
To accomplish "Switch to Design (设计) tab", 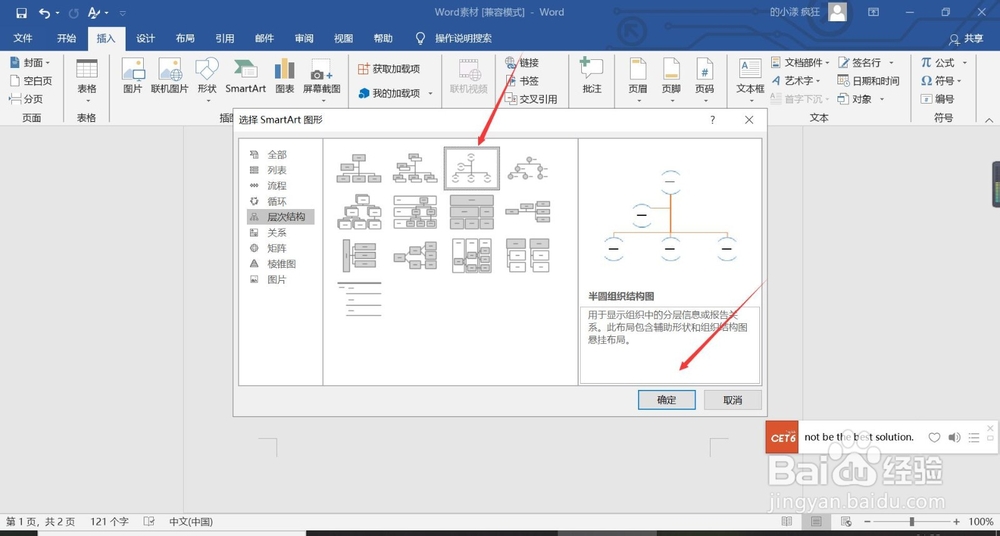I will click(x=145, y=38).
